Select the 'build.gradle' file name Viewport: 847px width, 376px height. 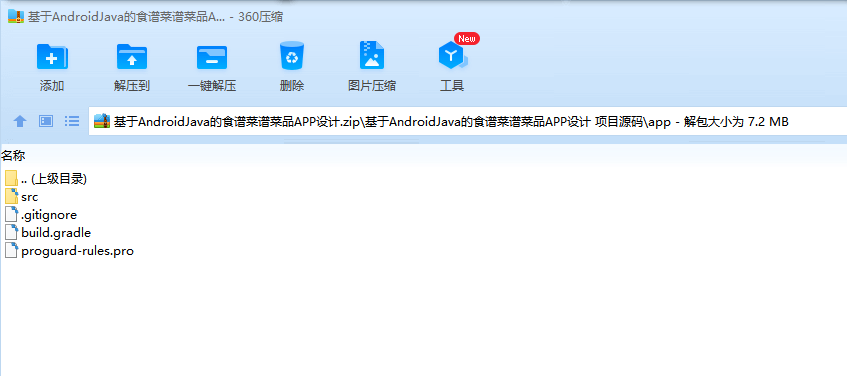click(56, 233)
